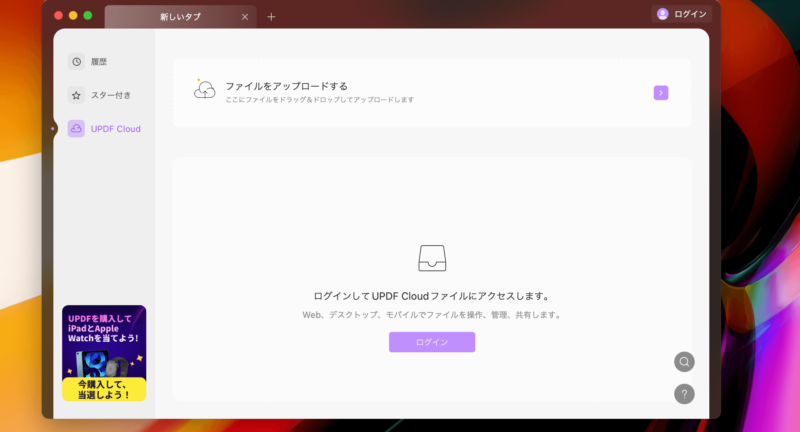800x432 pixels.
Task: Open the search magnifier button
Action: 684,362
